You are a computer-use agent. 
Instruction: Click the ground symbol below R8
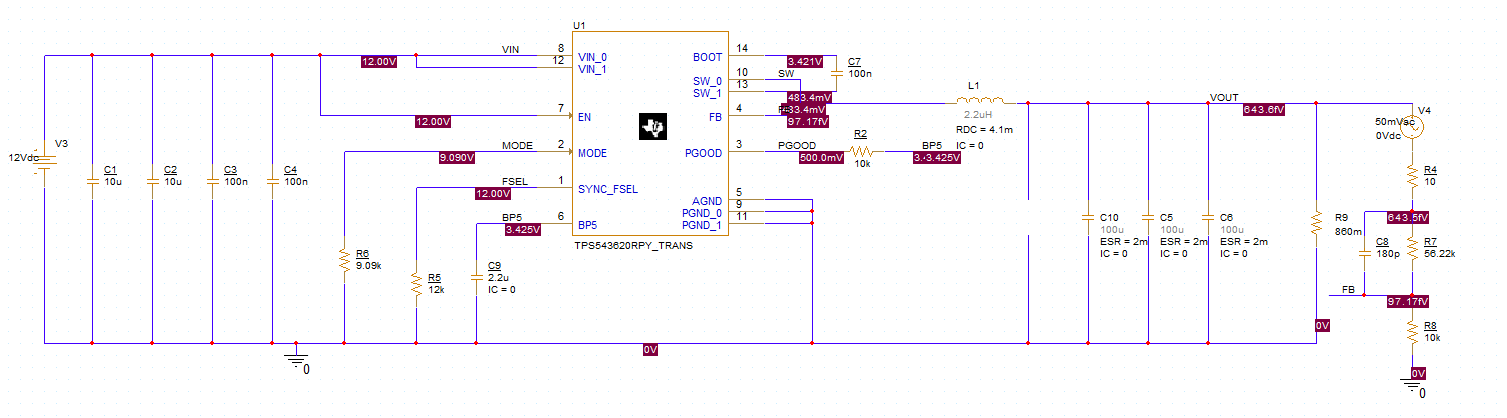click(1412, 384)
